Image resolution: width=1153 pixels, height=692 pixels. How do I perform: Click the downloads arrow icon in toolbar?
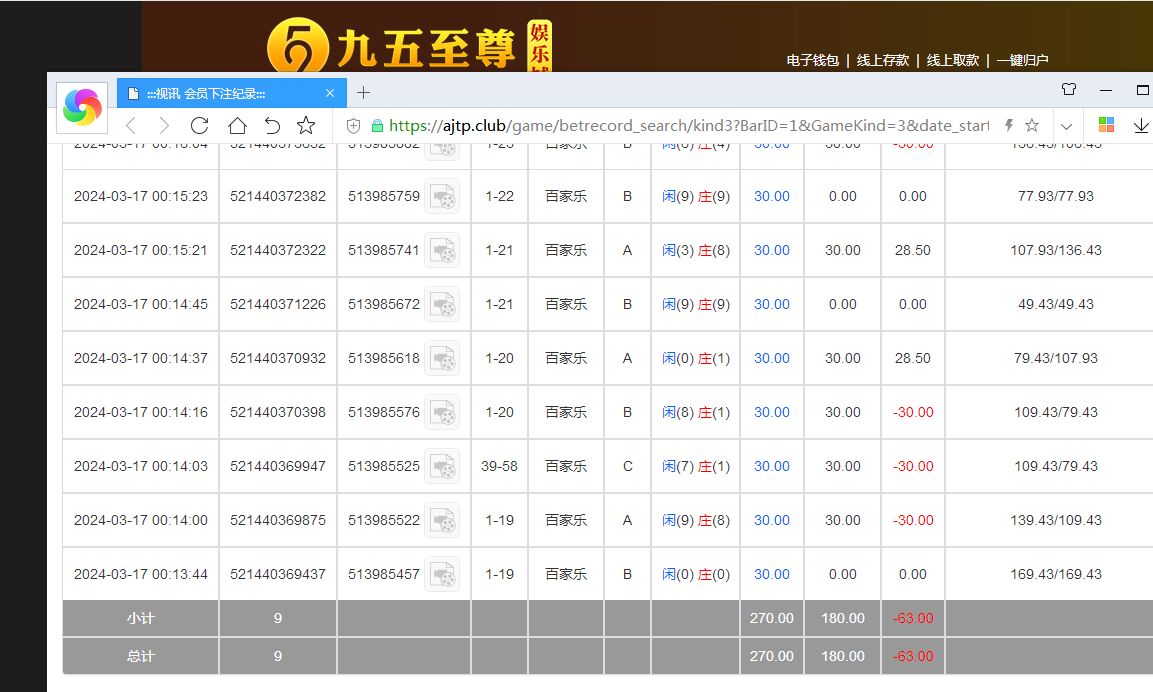1141,125
